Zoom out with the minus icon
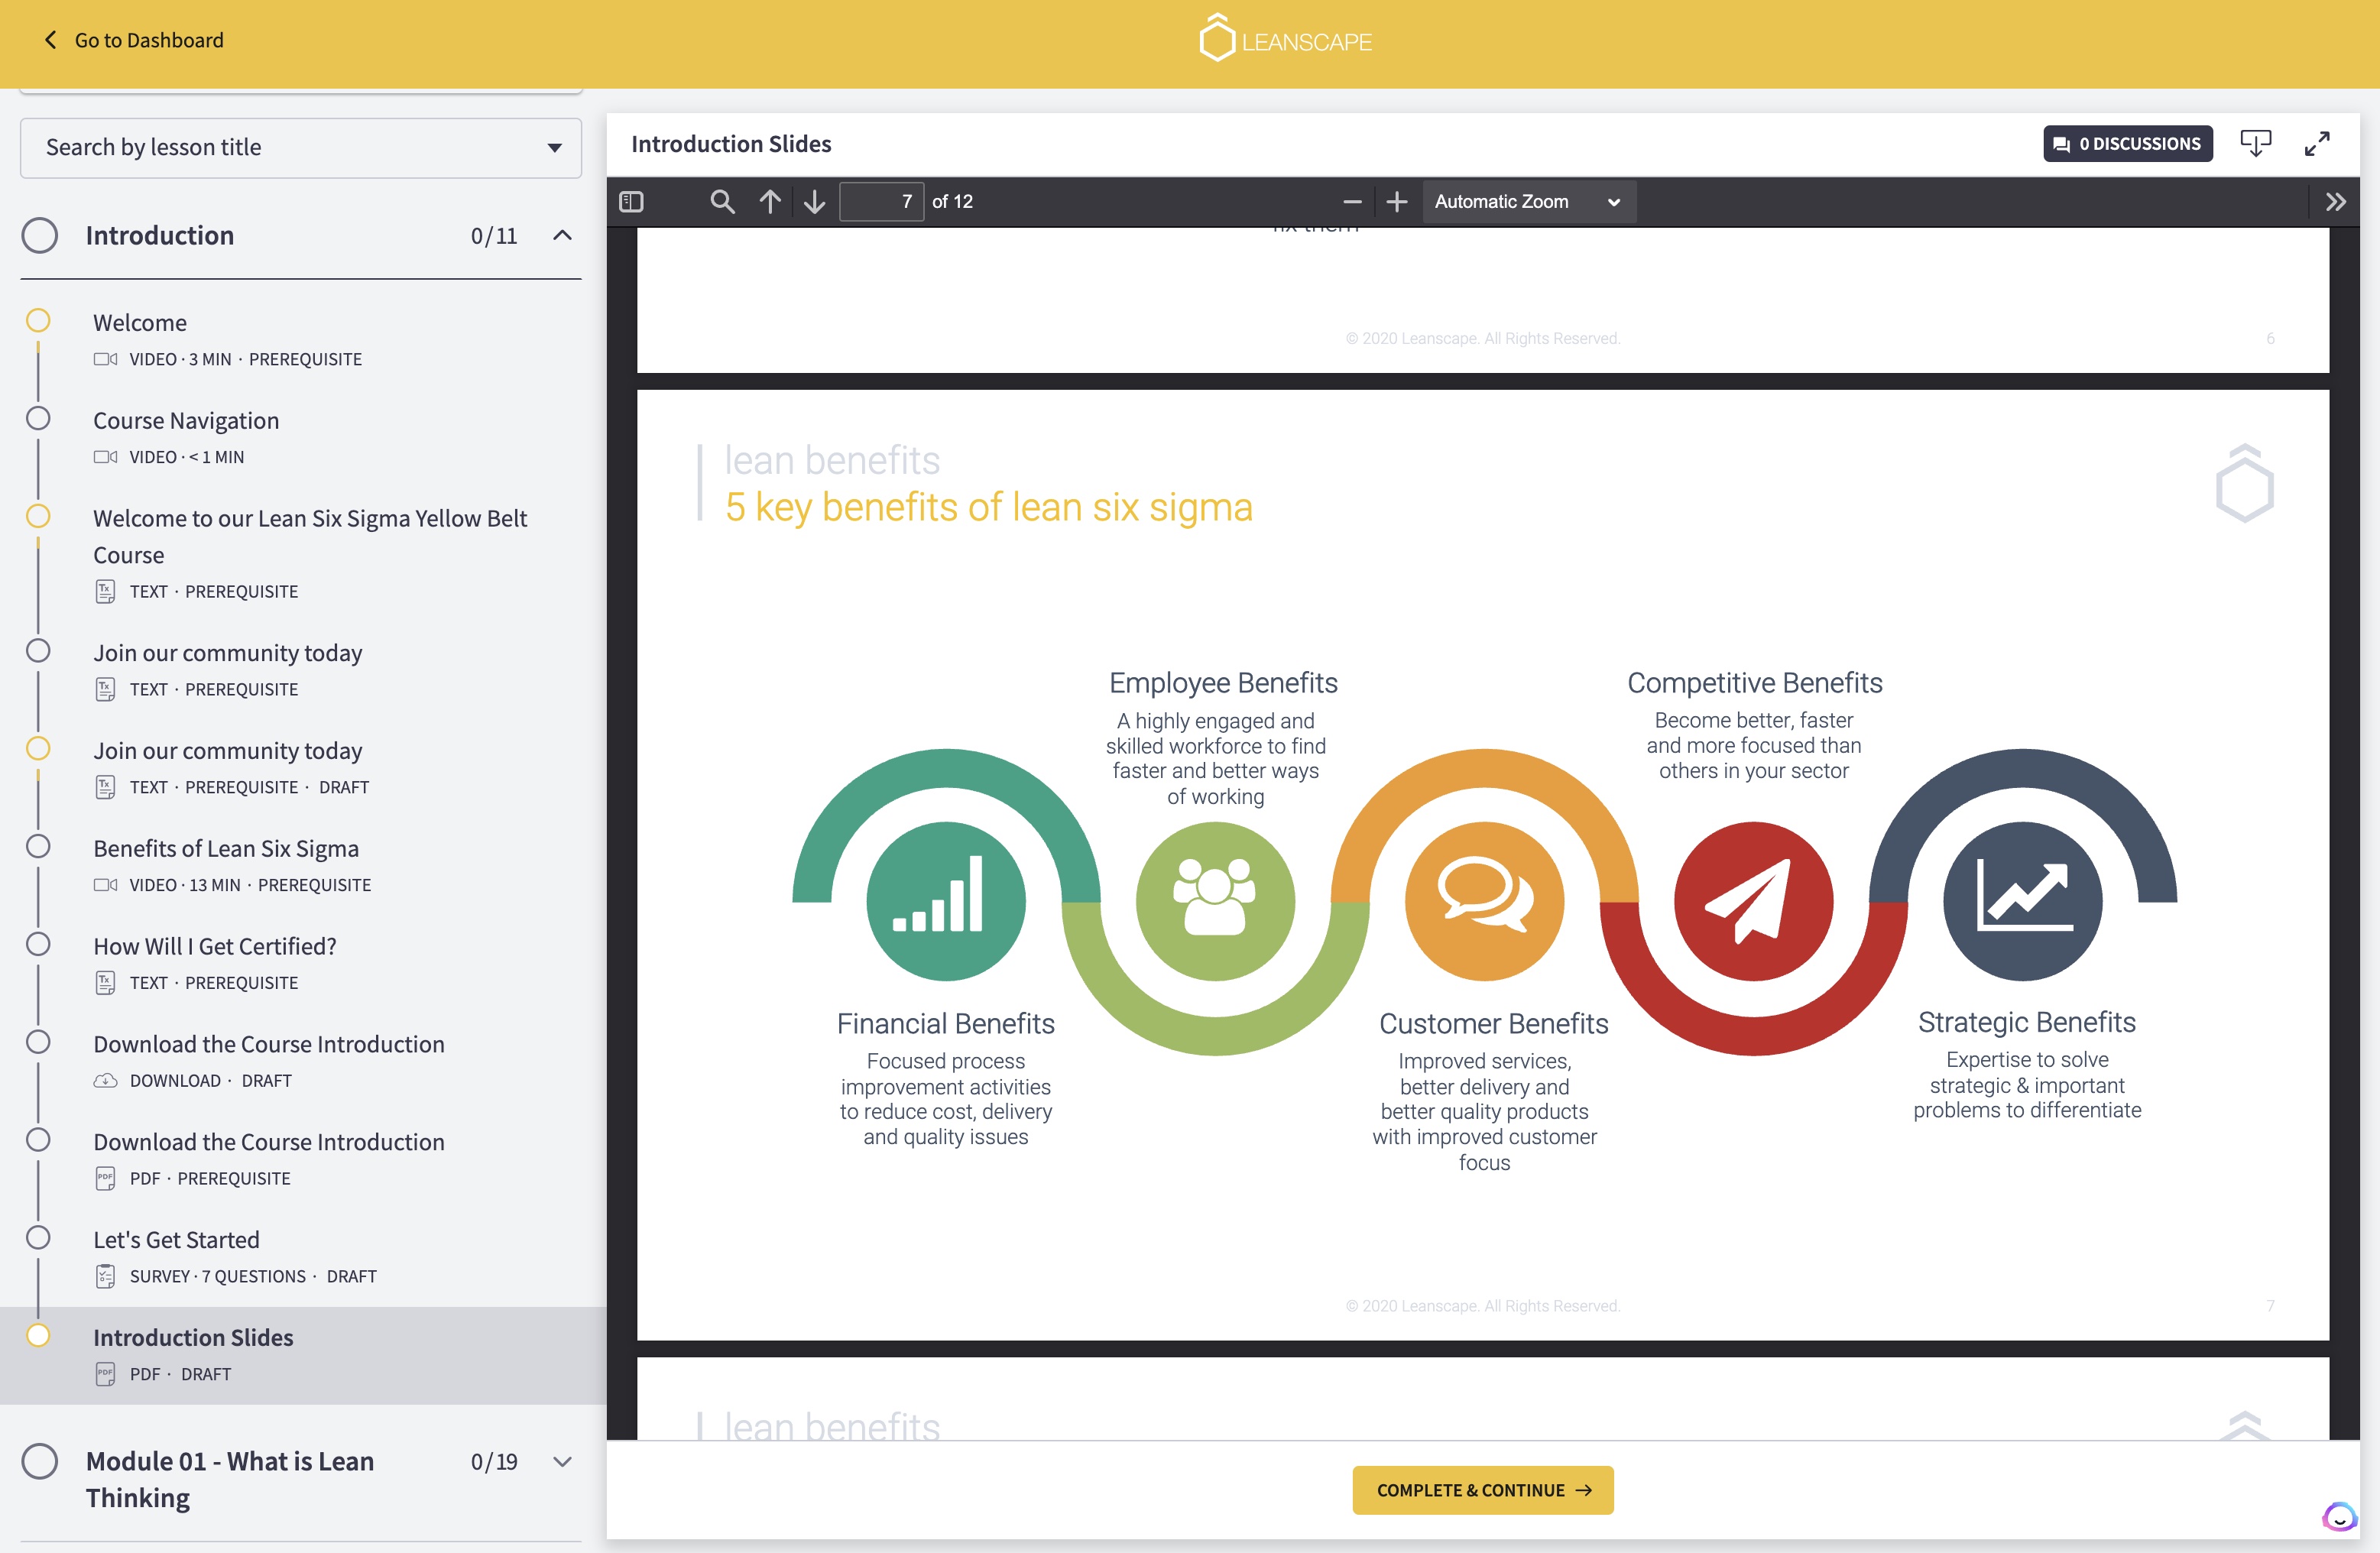This screenshot has width=2380, height=1553. (x=1352, y=202)
